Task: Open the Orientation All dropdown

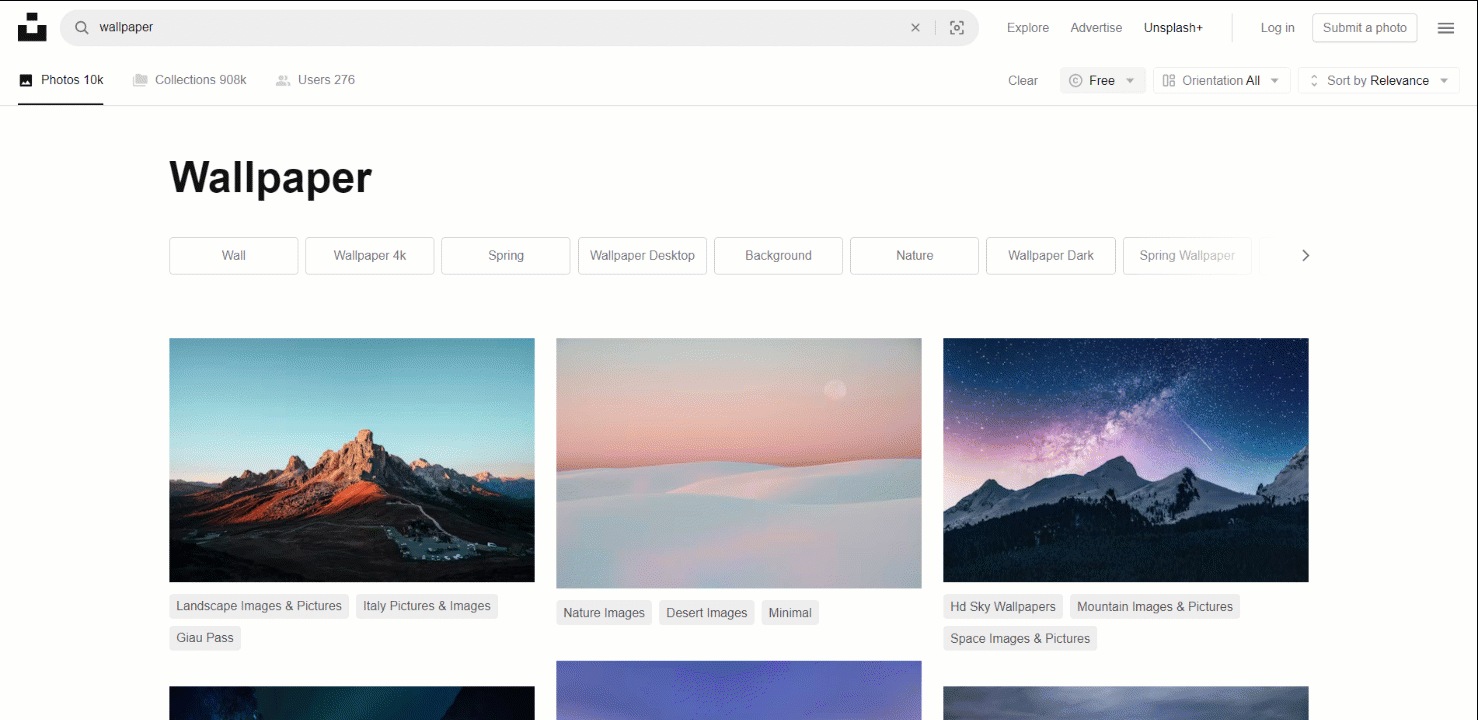Action: click(x=1221, y=80)
